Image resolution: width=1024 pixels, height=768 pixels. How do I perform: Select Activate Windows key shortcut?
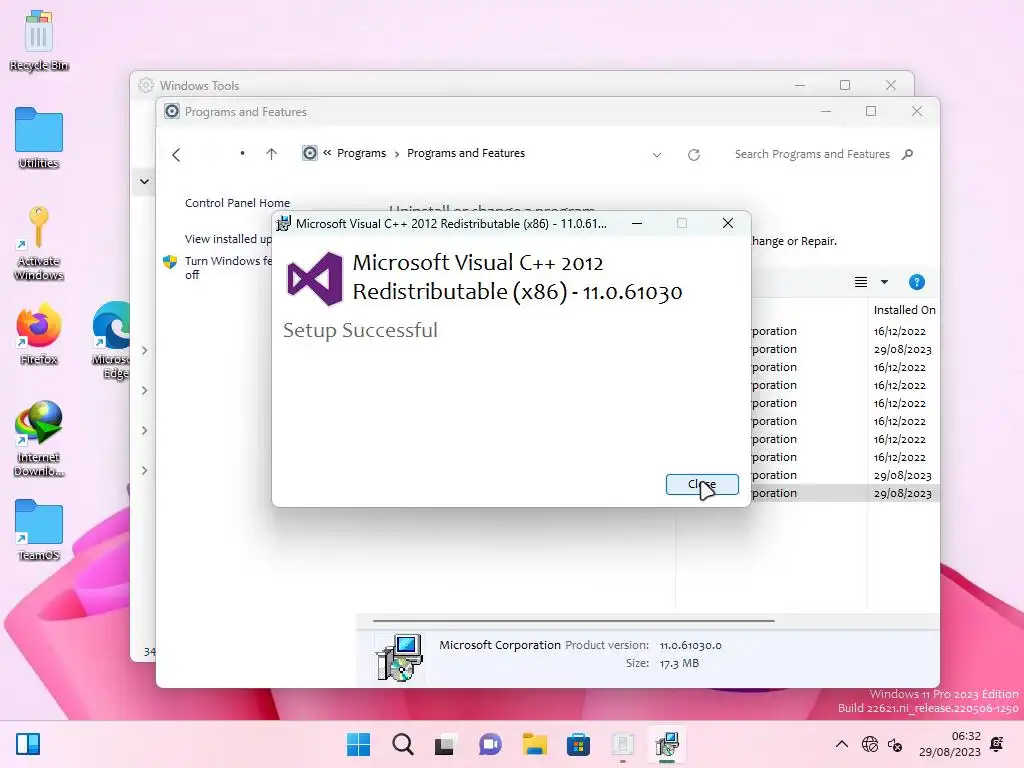[39, 243]
